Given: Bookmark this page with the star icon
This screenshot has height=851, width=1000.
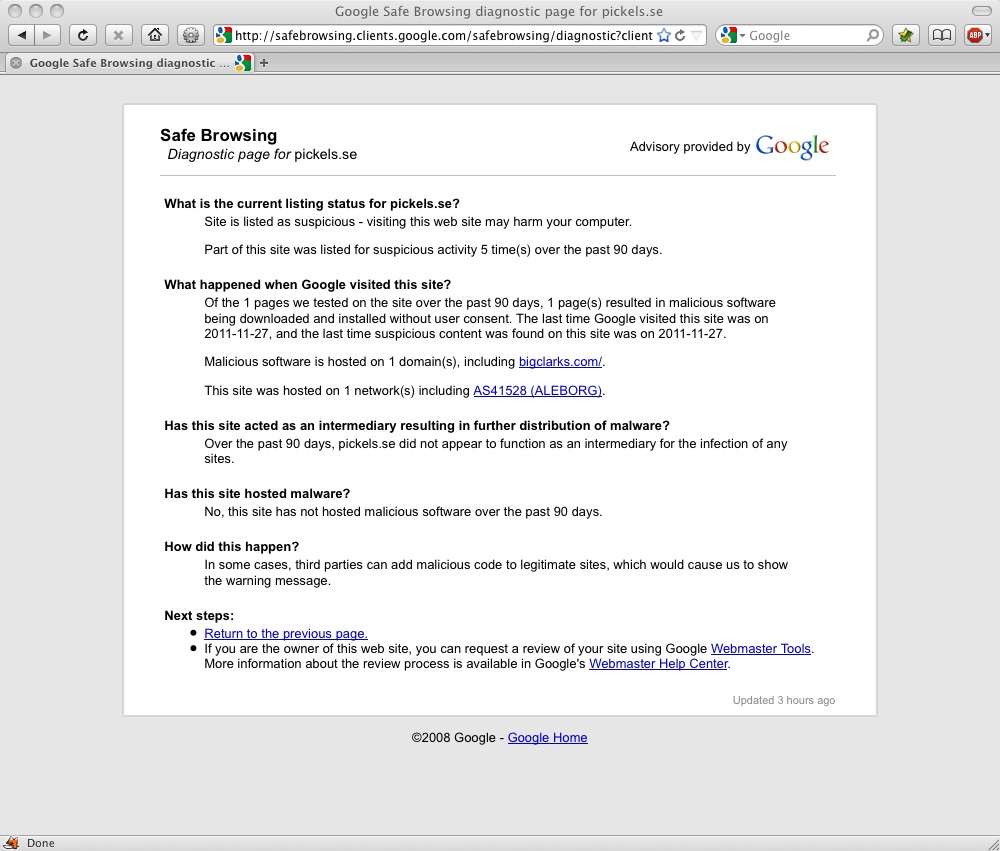Looking at the screenshot, I should [x=664, y=35].
